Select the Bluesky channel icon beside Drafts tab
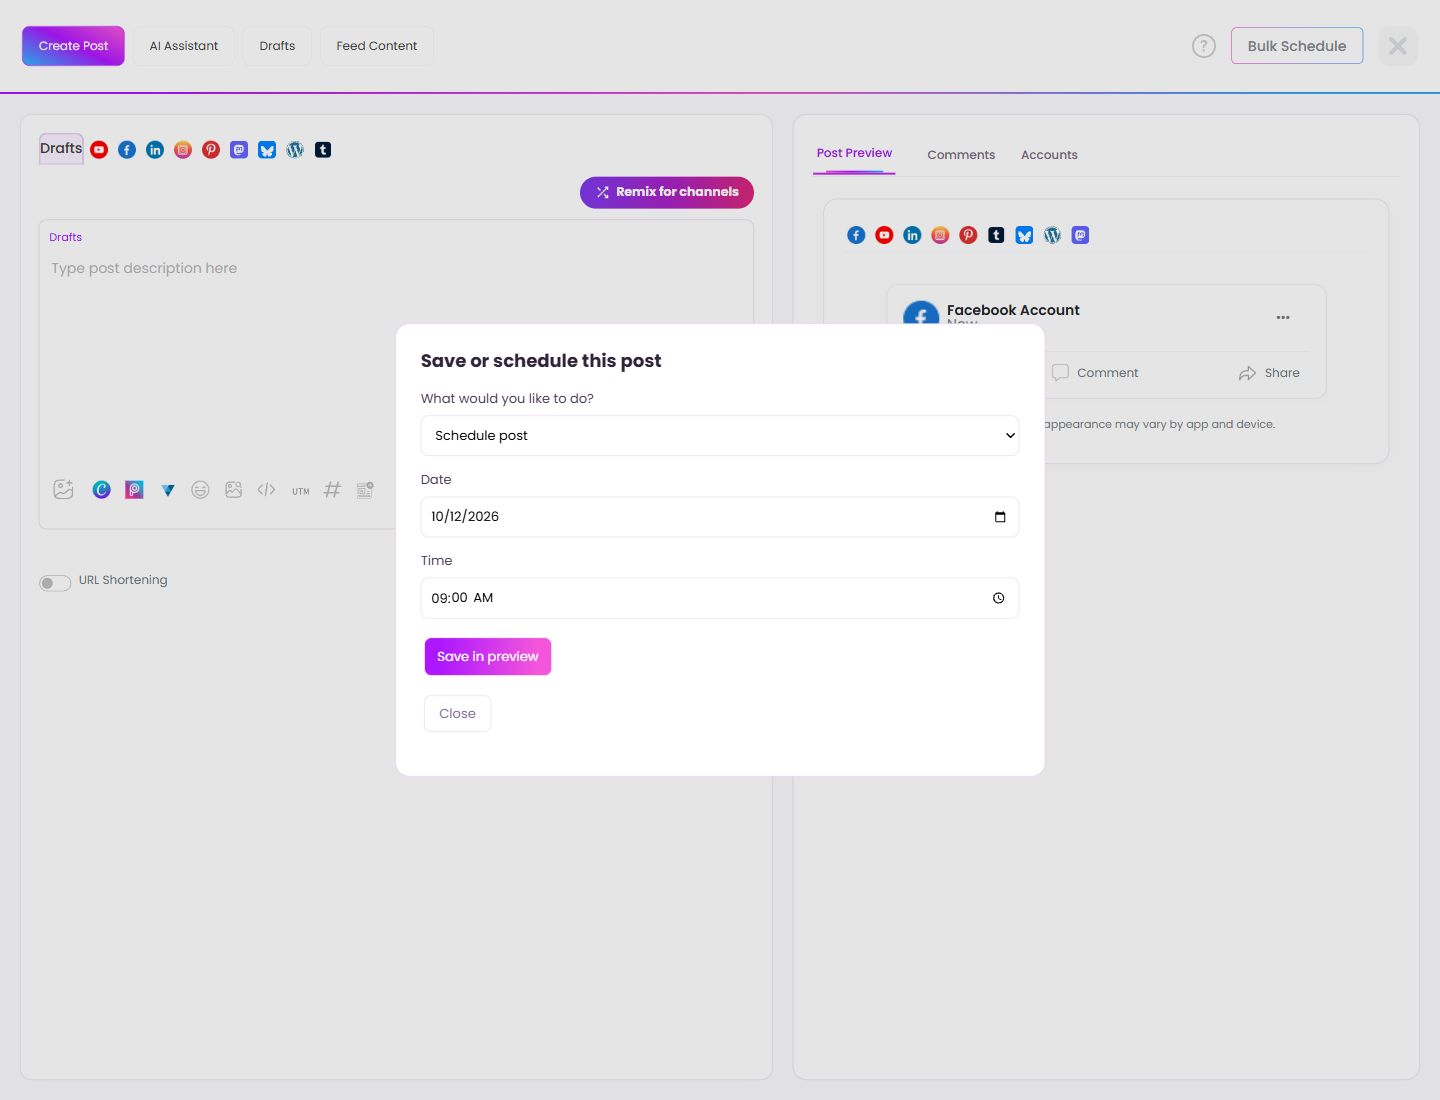 [267, 150]
